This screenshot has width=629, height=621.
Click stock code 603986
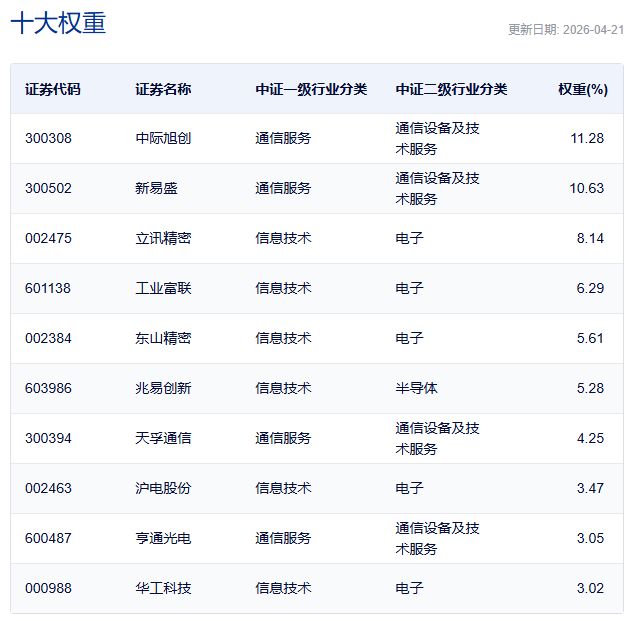[x=49, y=388]
